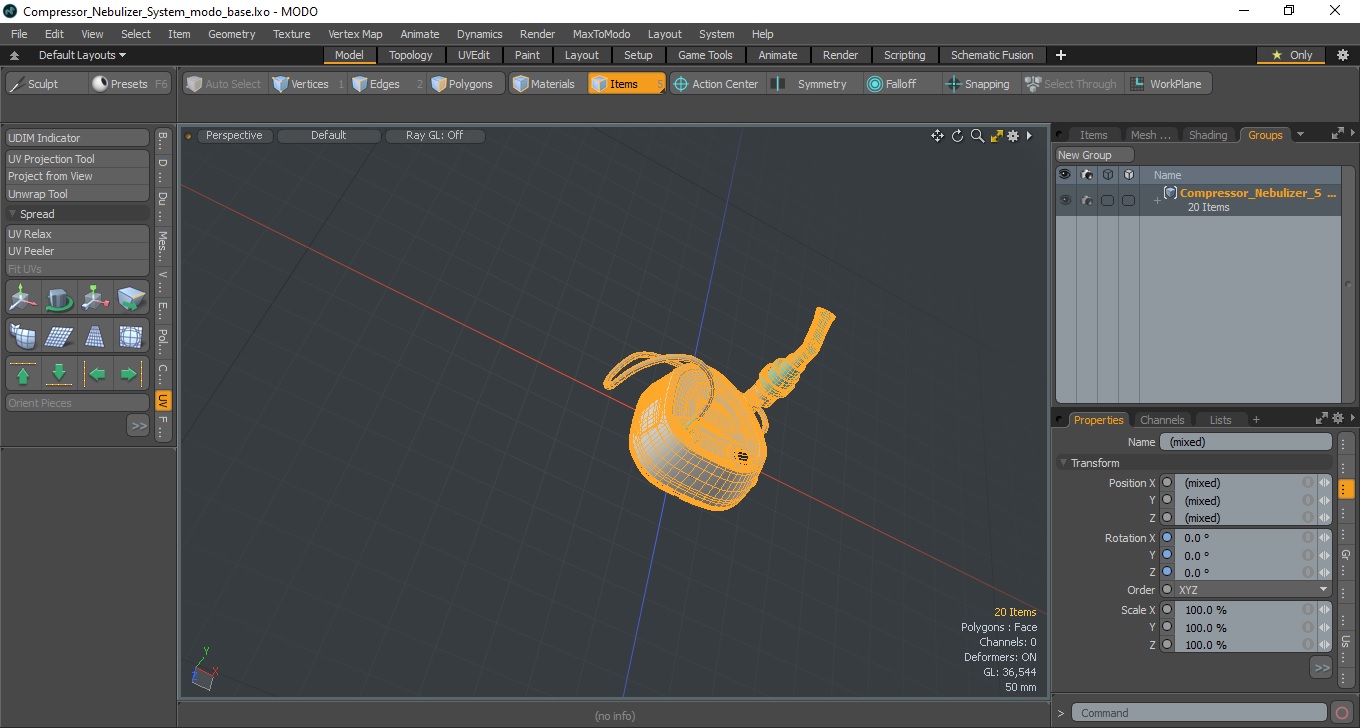Click the New Group button
1360x728 pixels.
coord(1095,155)
